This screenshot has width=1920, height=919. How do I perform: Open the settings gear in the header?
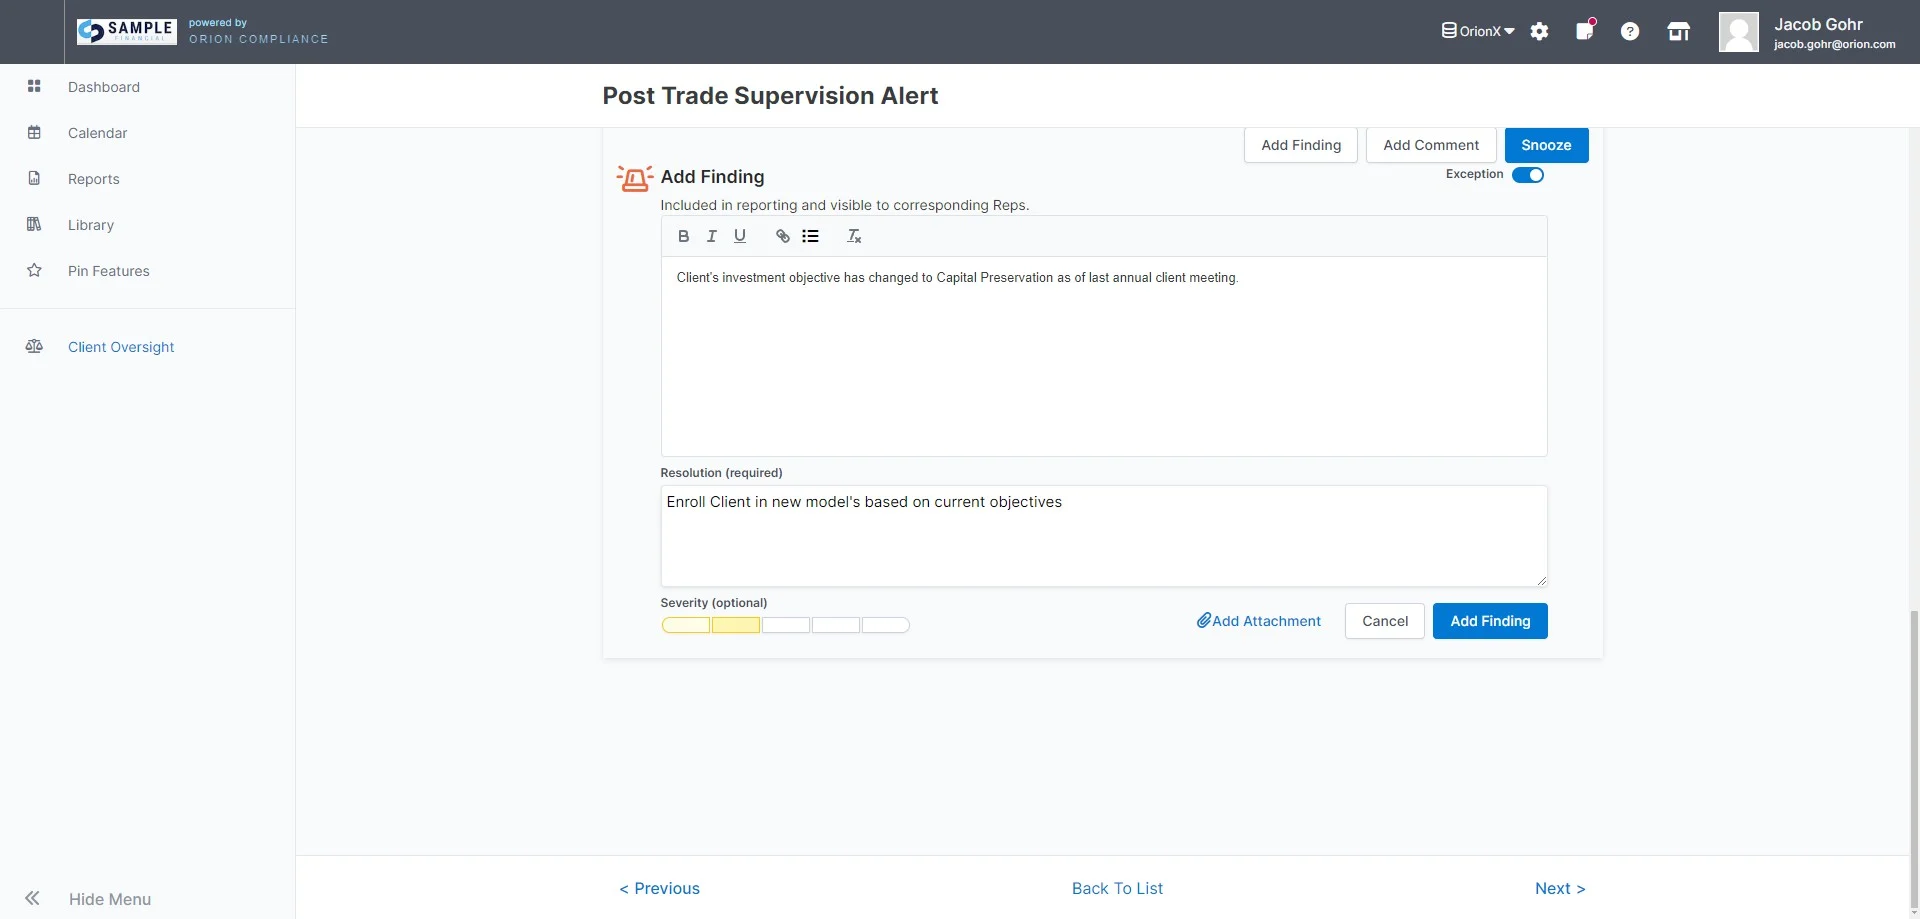click(x=1539, y=32)
